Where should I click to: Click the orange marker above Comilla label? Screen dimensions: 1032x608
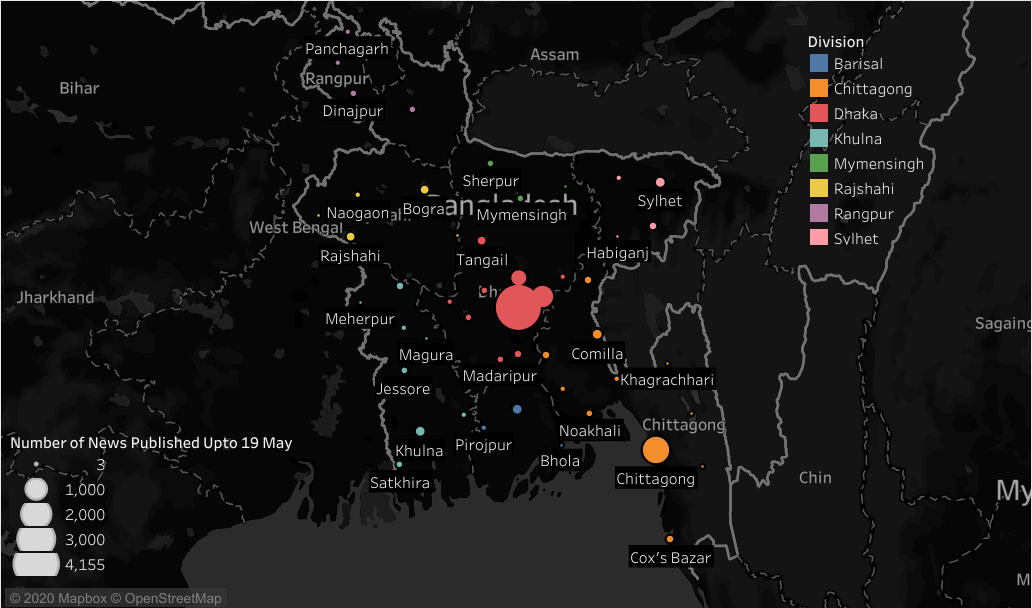coord(597,334)
